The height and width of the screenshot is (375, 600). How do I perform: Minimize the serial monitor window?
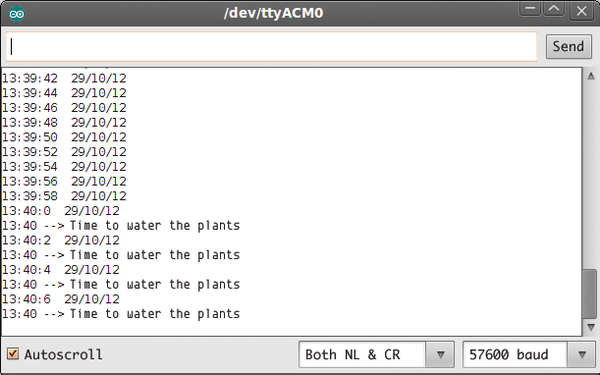pyautogui.click(x=530, y=9)
